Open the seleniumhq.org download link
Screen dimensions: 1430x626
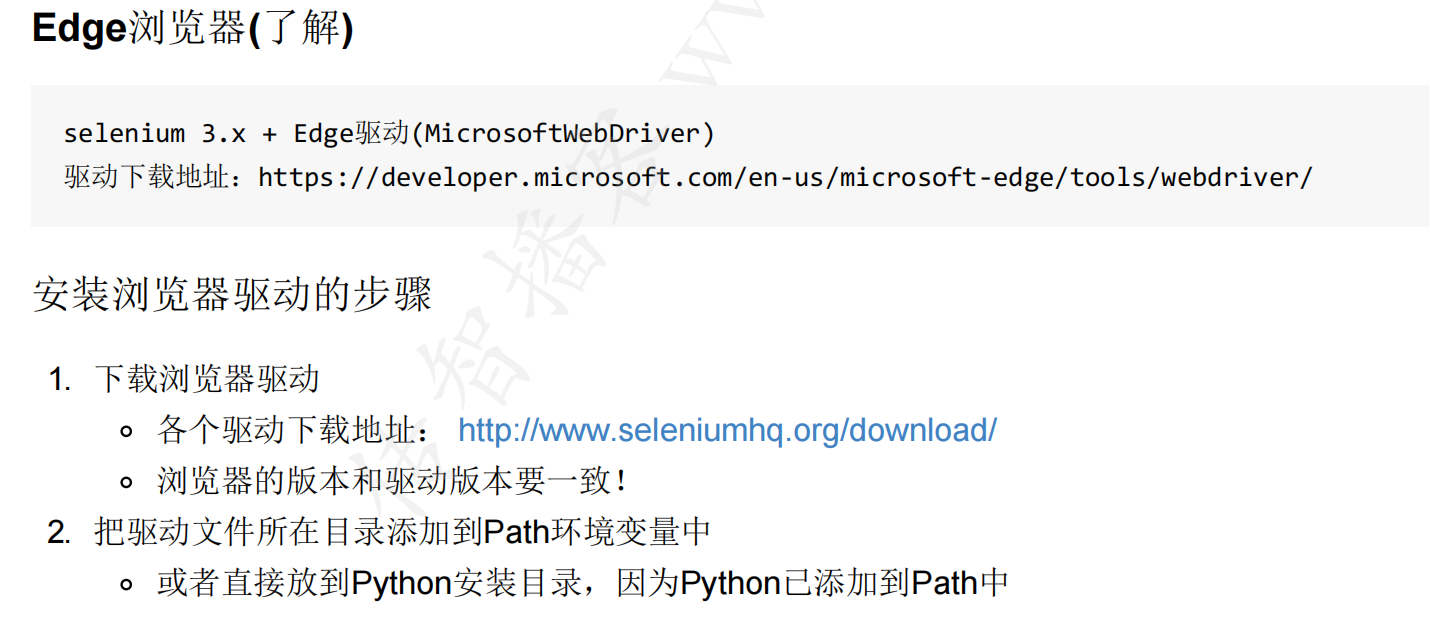[727, 431]
